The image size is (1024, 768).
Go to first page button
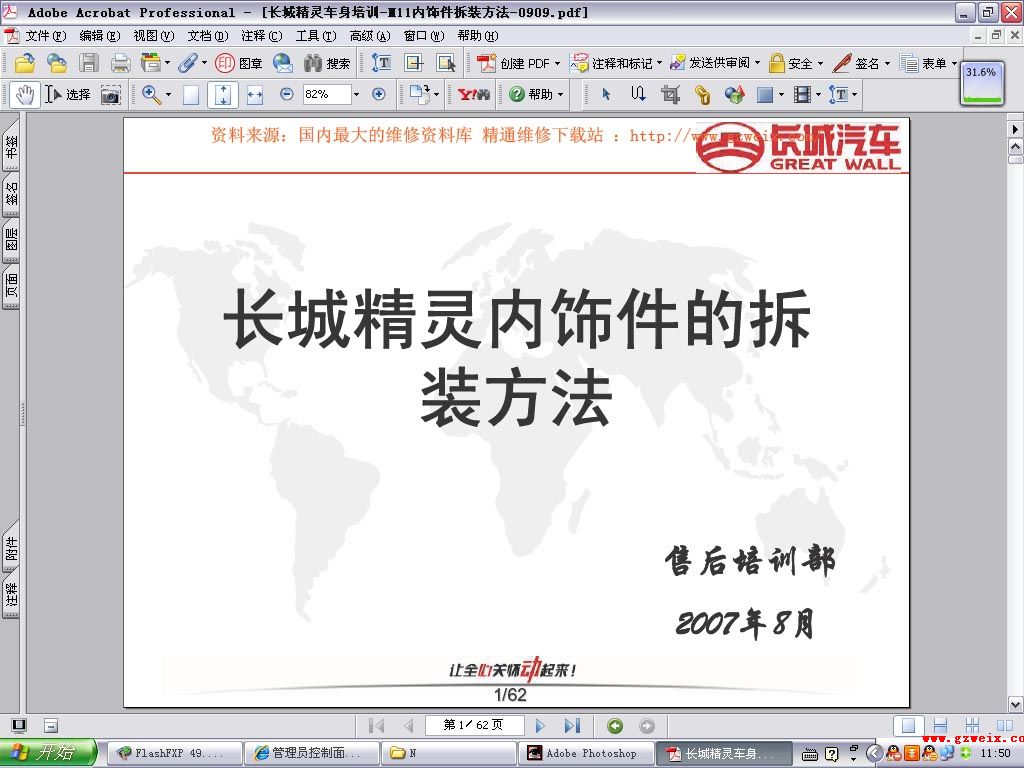coord(376,726)
